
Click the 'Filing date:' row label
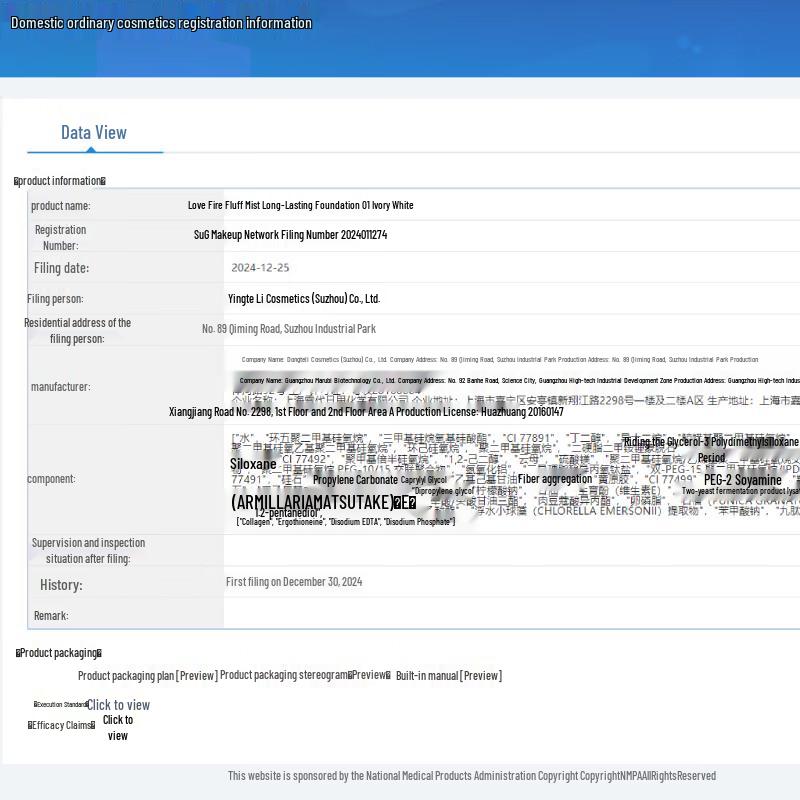pos(61,268)
